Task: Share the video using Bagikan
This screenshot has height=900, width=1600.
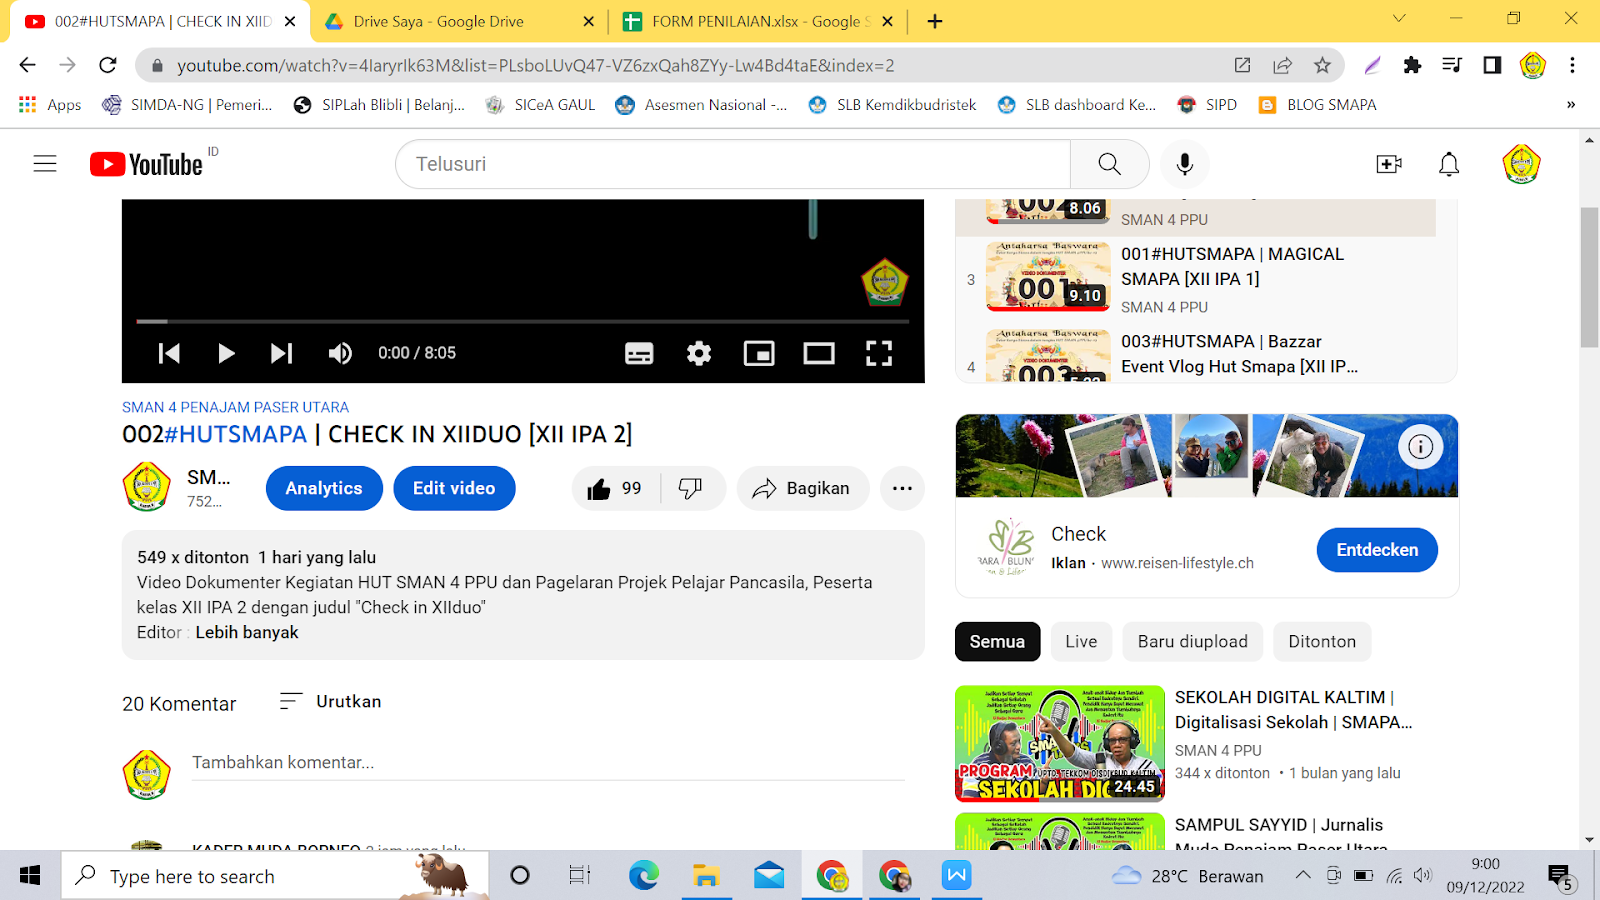Action: coord(803,488)
